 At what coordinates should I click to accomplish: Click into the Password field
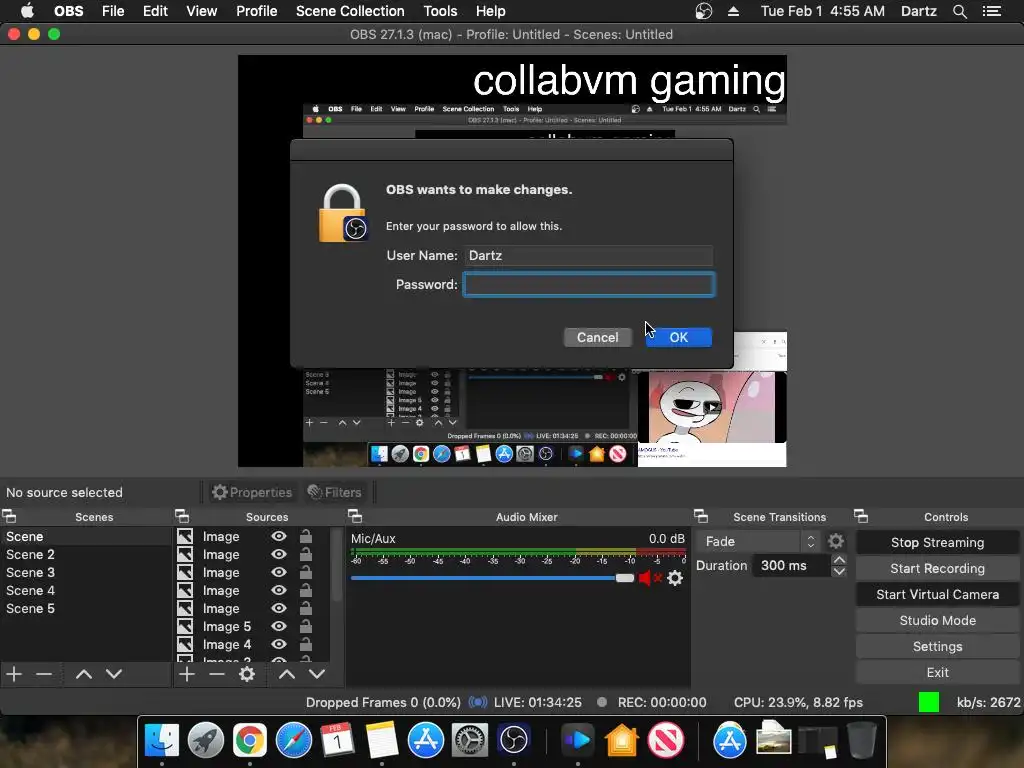(x=588, y=285)
